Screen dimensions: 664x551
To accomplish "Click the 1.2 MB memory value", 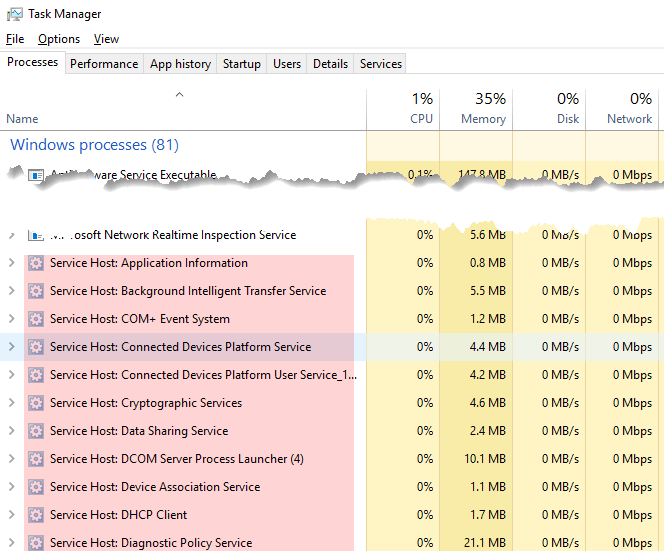I will (488, 319).
